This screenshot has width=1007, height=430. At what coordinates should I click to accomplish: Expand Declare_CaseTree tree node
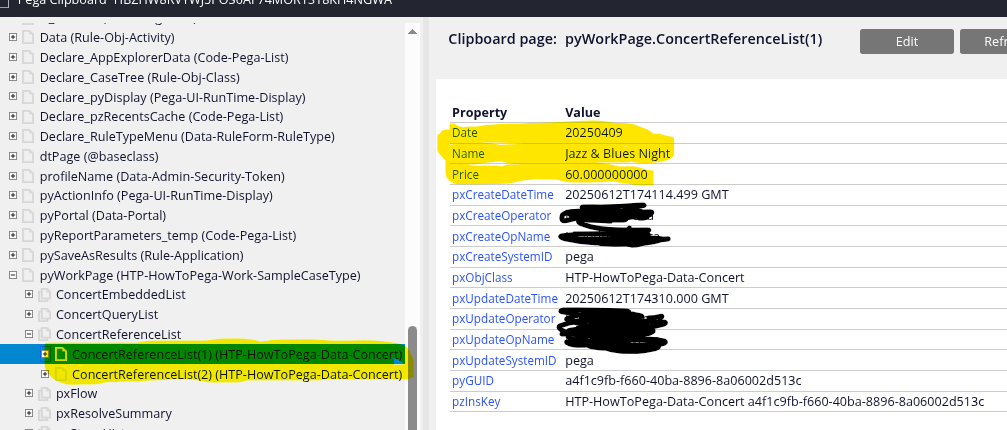(x=13, y=78)
